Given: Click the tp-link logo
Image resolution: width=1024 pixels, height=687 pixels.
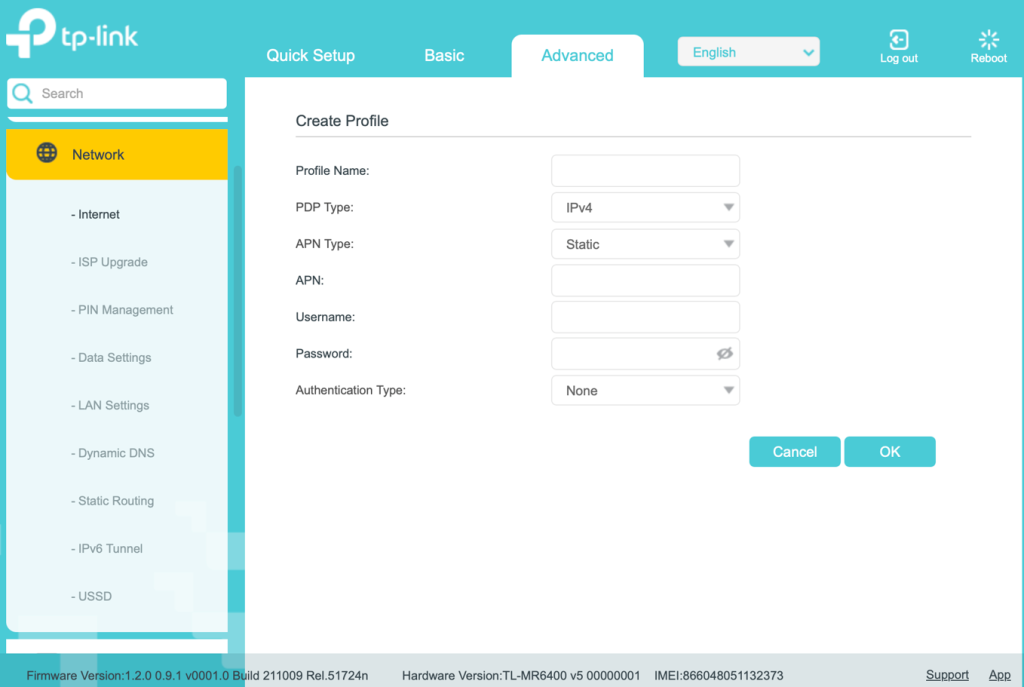Looking at the screenshot, I should coord(72,35).
